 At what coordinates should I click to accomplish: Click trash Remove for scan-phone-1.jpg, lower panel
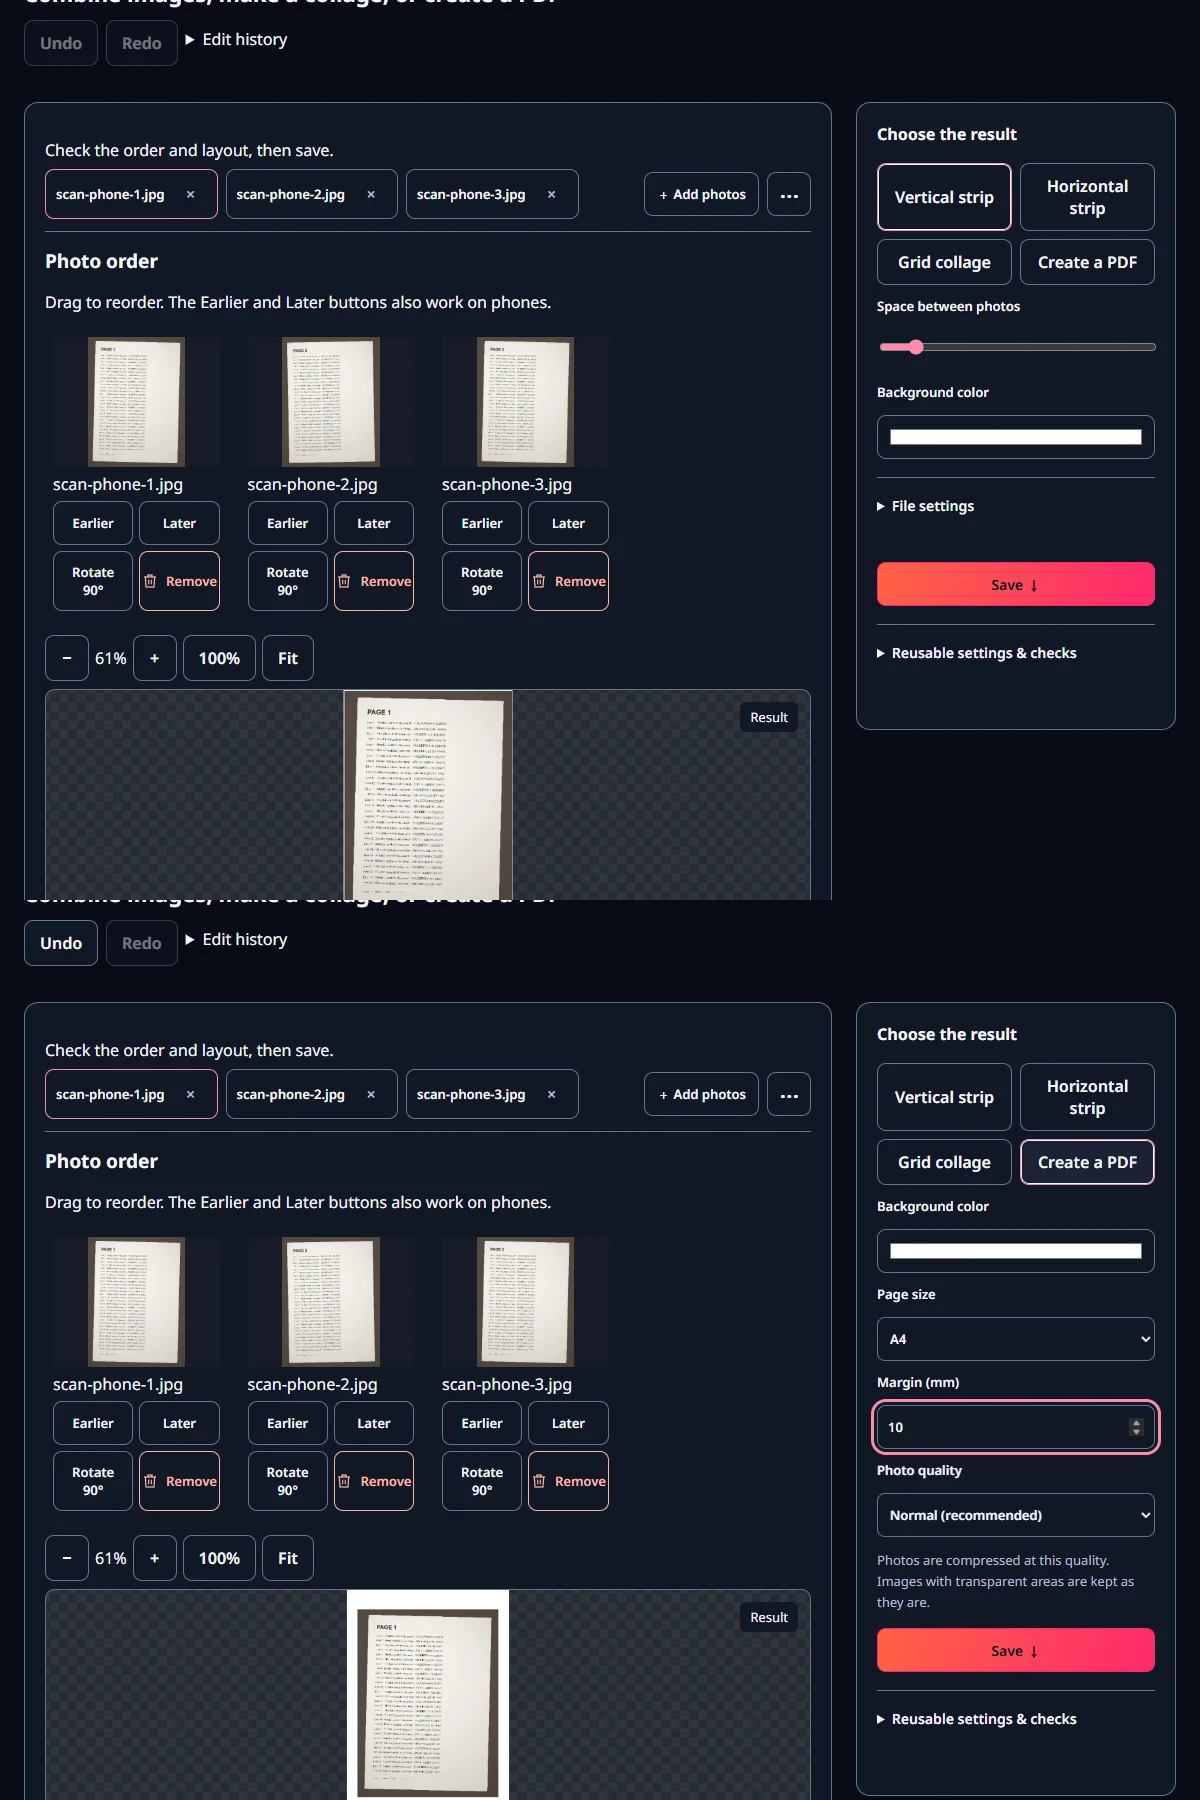click(180, 1481)
